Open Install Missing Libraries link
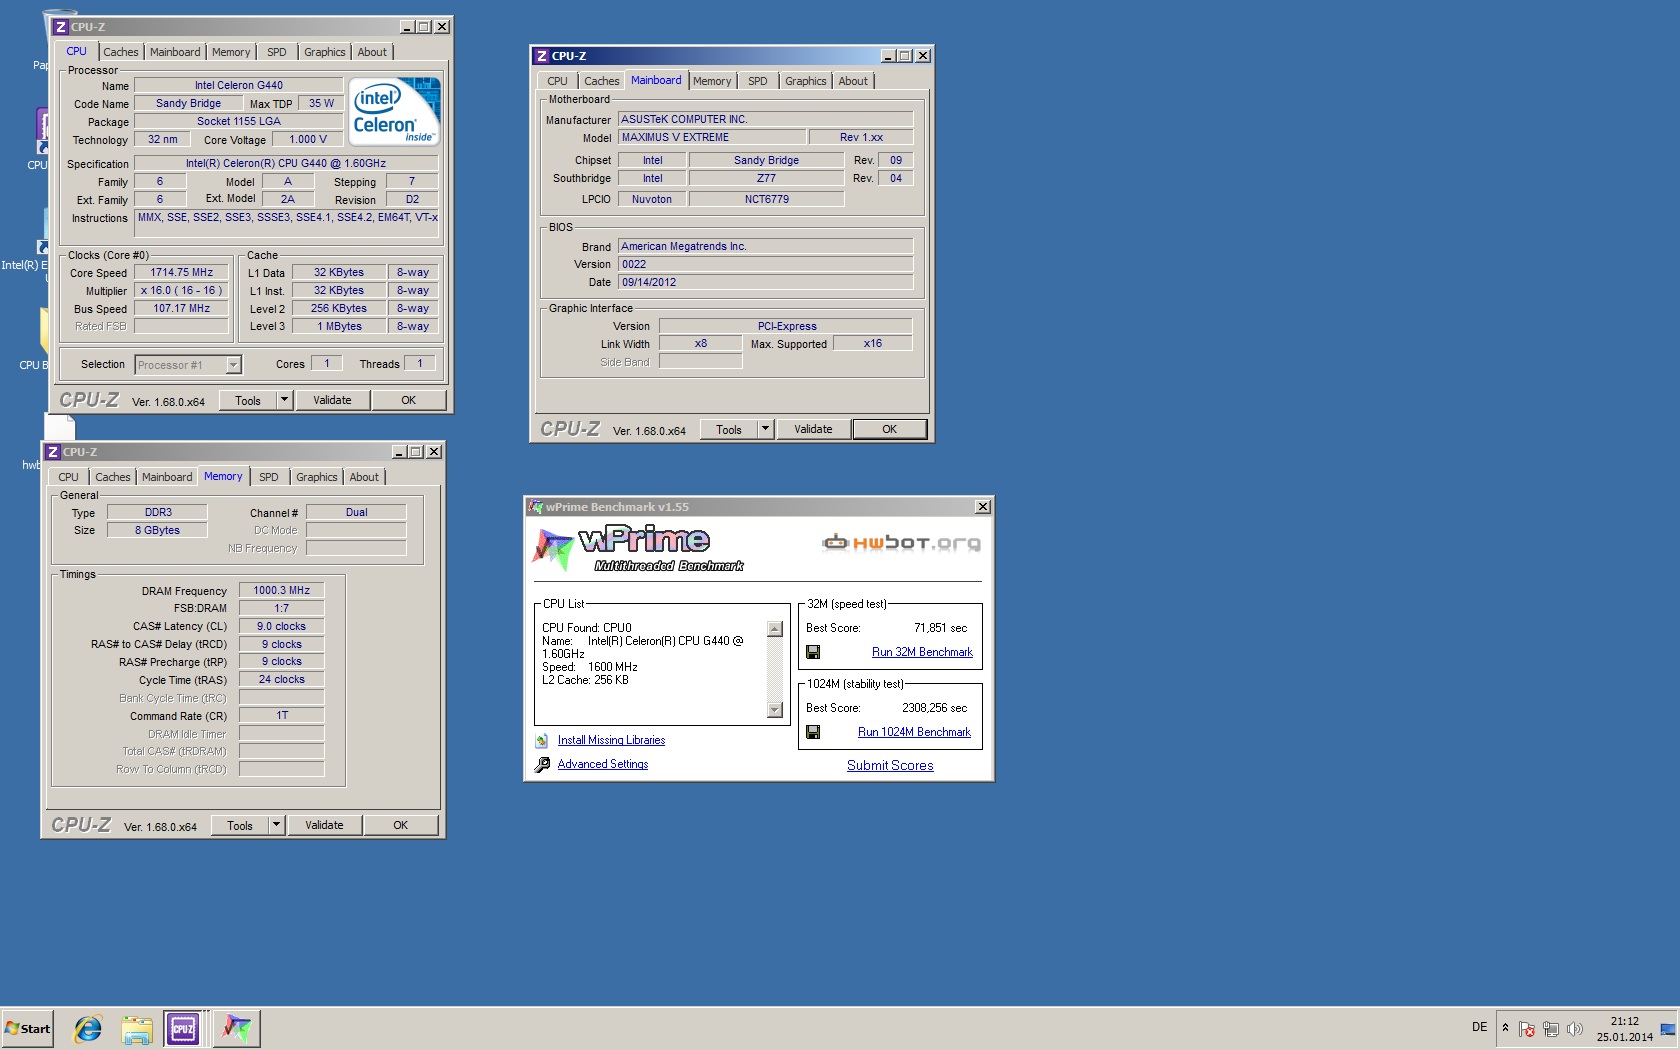This screenshot has height=1050, width=1680. (x=611, y=741)
